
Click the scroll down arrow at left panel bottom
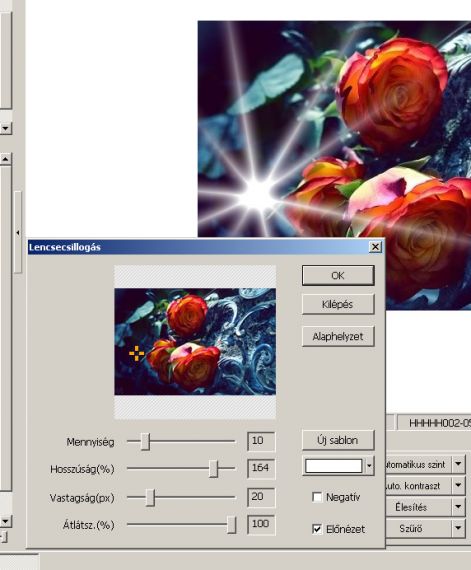point(6,521)
